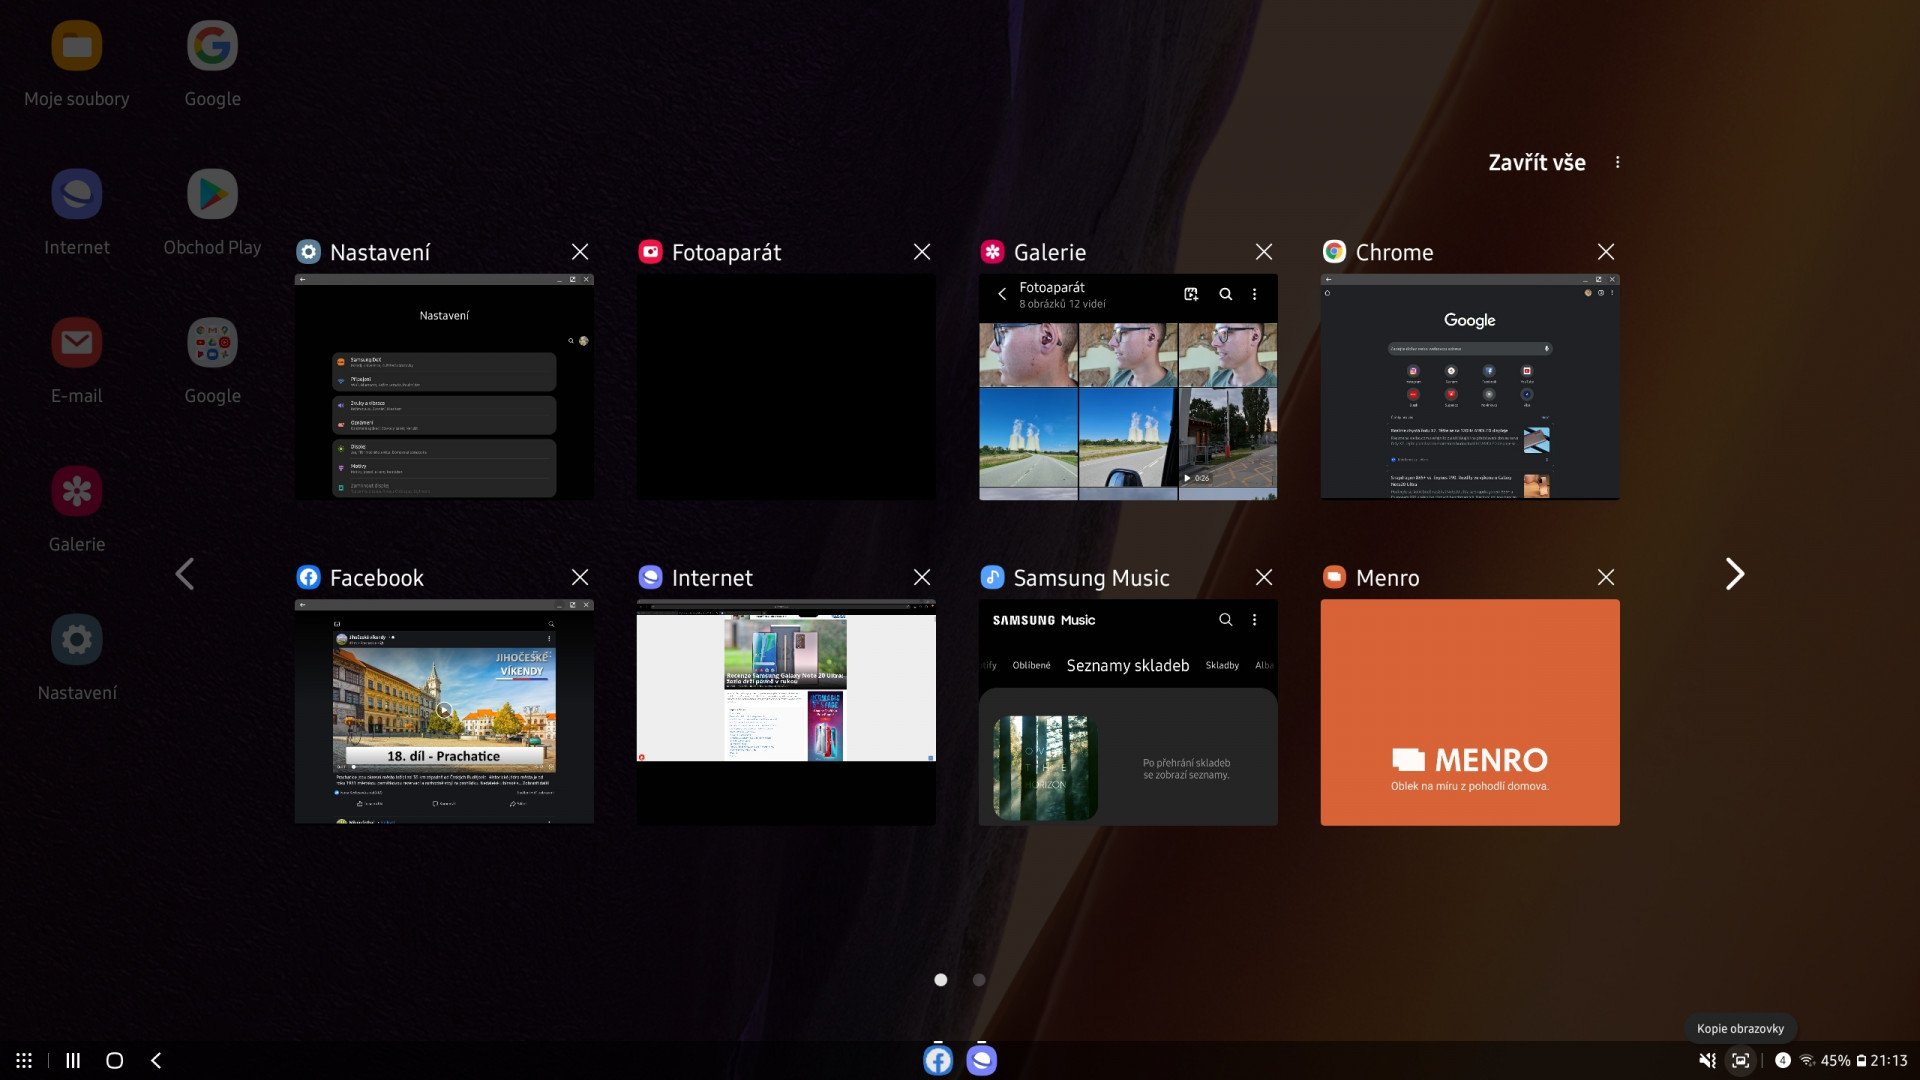Open more options next to Zavřít vše
The width and height of the screenshot is (1920, 1080).
click(1617, 162)
